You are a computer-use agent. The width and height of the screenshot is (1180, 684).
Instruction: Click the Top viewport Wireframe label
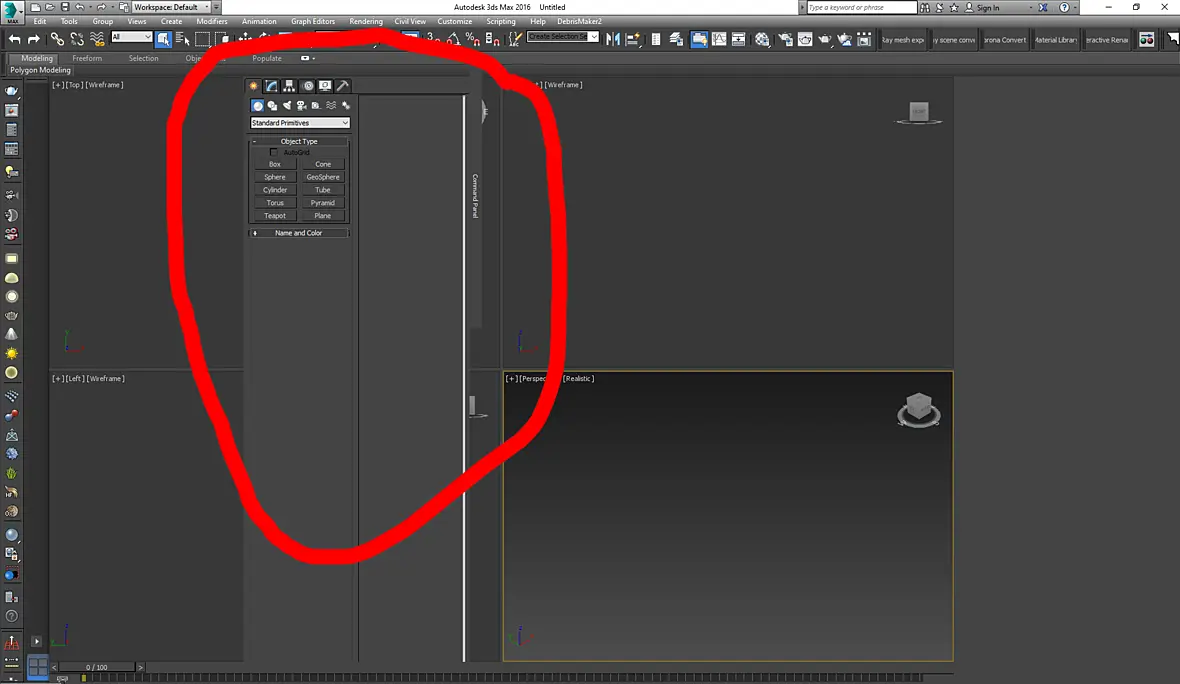[x=104, y=85]
